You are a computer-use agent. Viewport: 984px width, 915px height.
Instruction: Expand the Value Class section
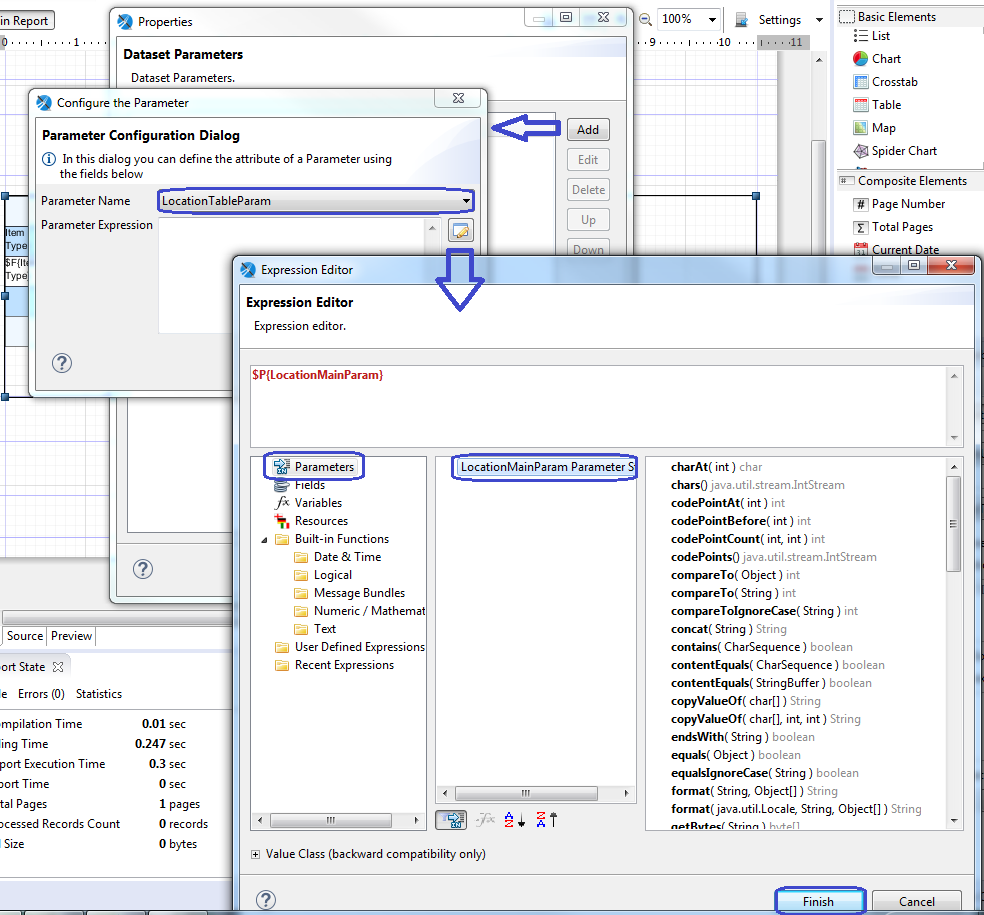(255, 854)
